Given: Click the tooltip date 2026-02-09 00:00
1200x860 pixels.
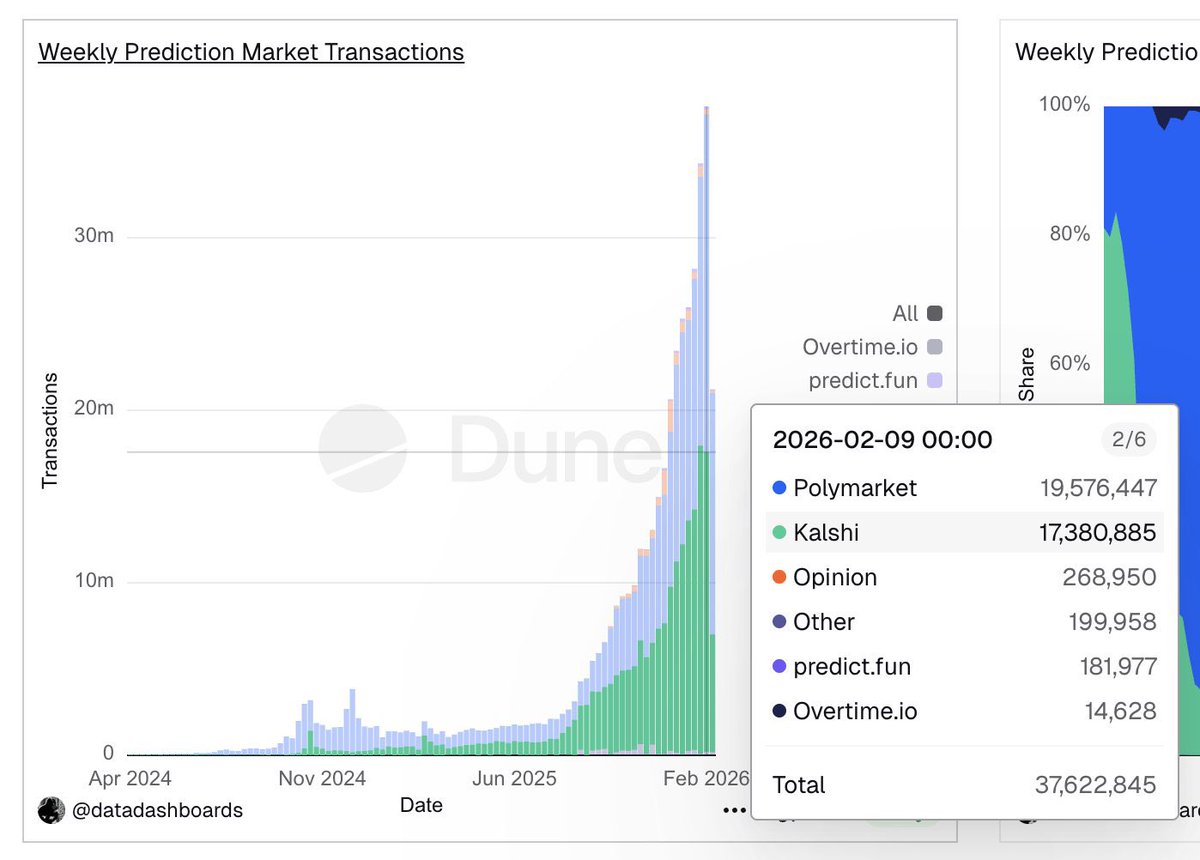Looking at the screenshot, I should coord(883,440).
